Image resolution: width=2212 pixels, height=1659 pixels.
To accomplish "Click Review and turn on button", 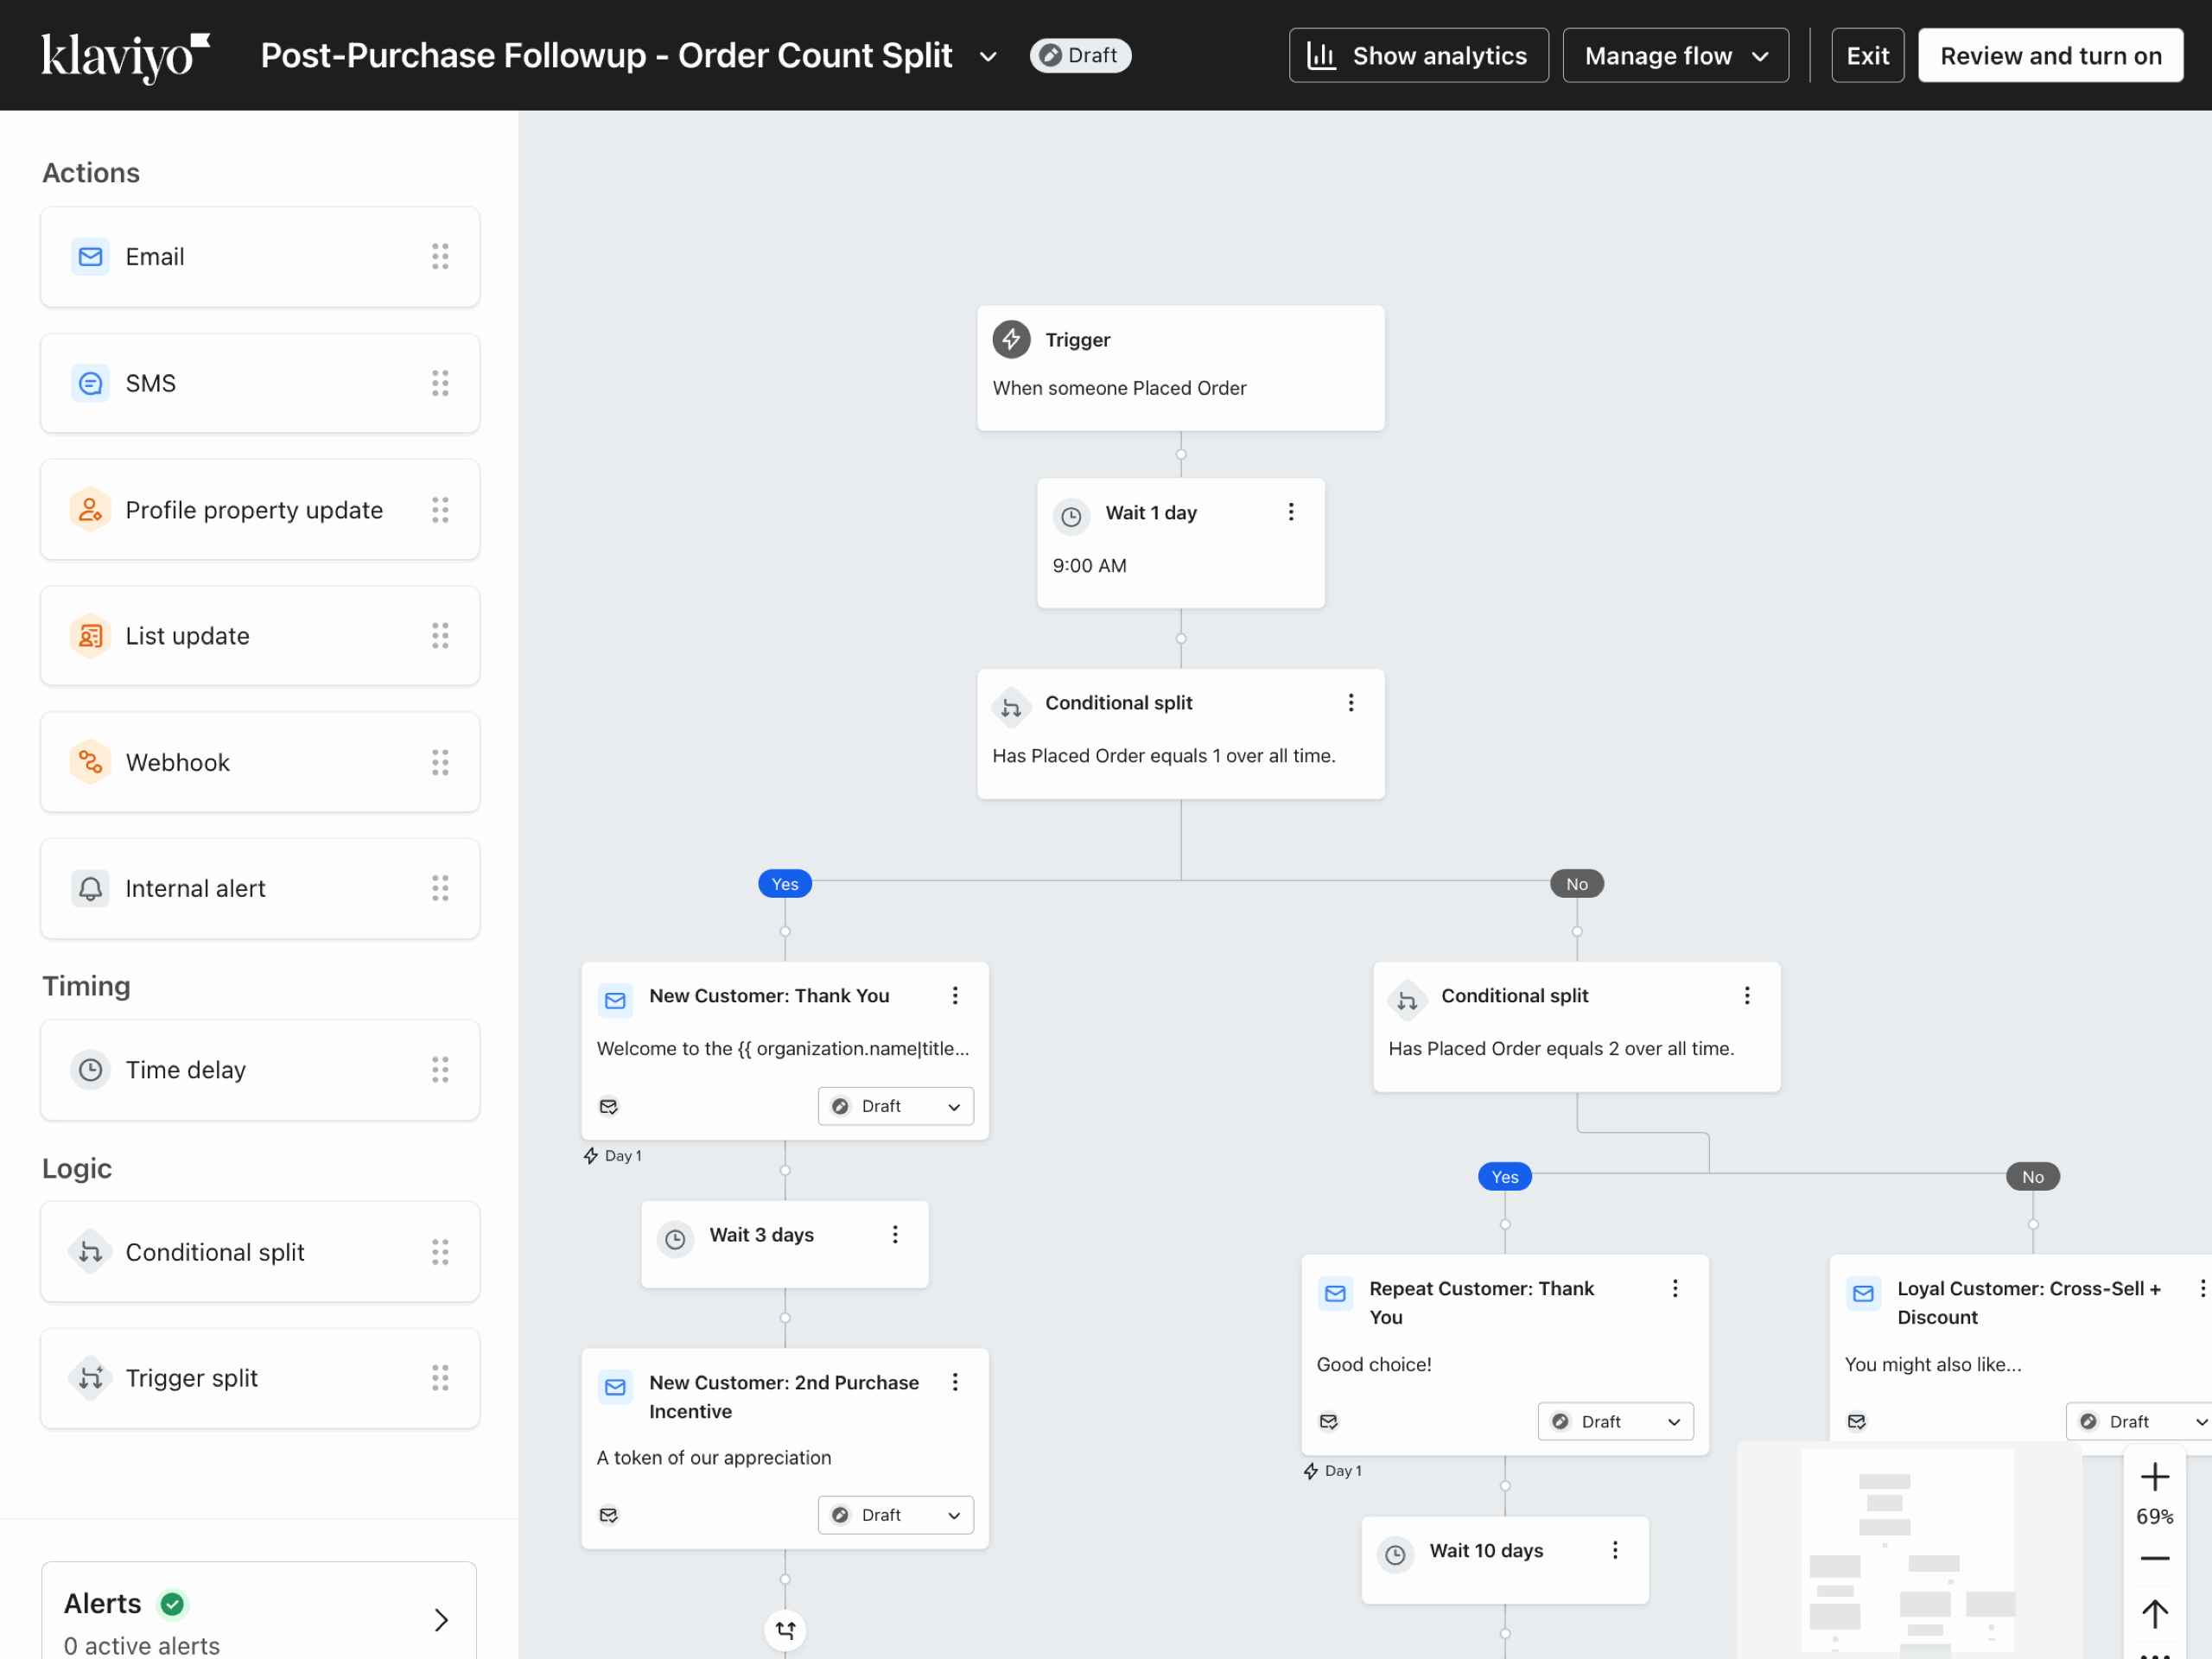I will click(x=2050, y=56).
